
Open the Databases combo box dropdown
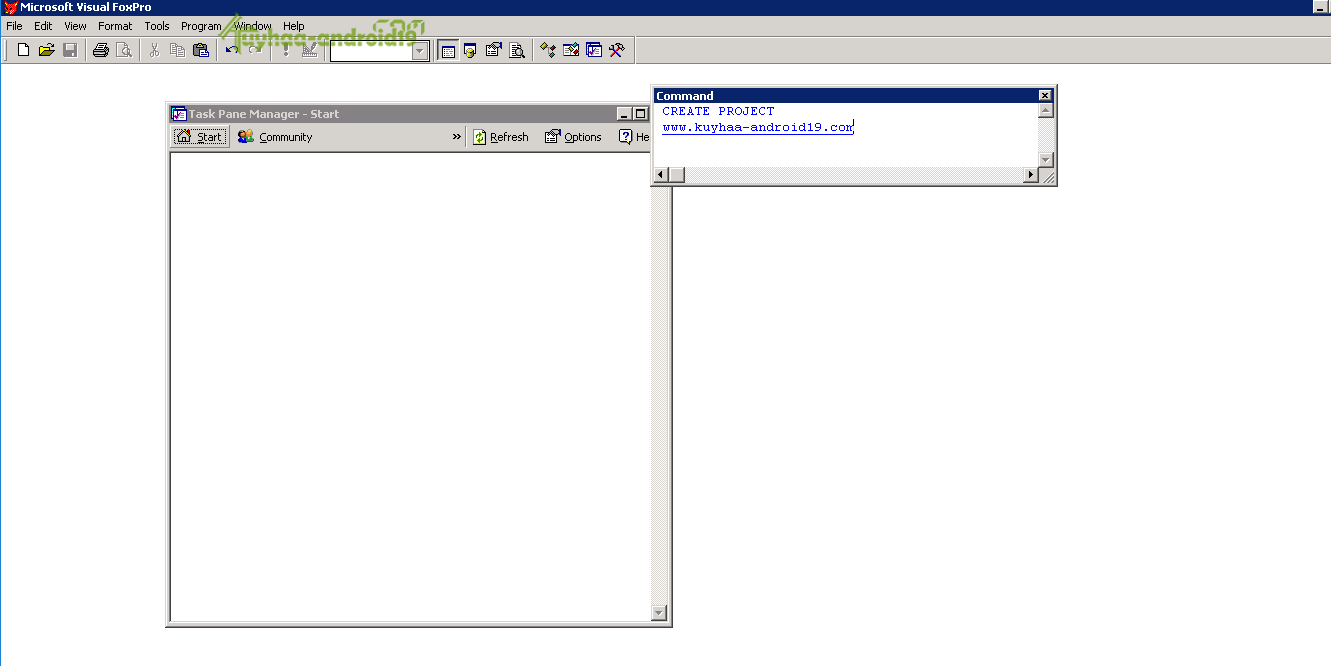click(x=420, y=51)
